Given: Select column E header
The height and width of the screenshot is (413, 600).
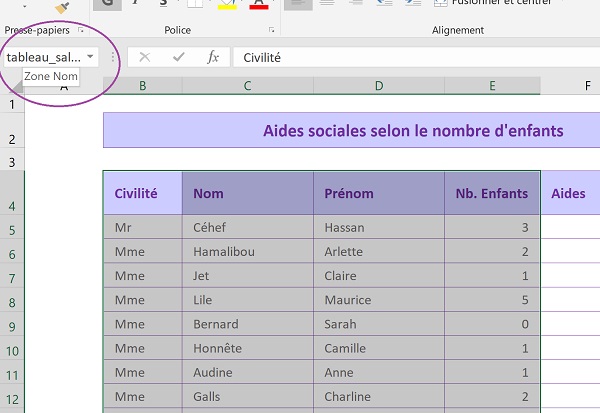Looking at the screenshot, I should (x=492, y=85).
